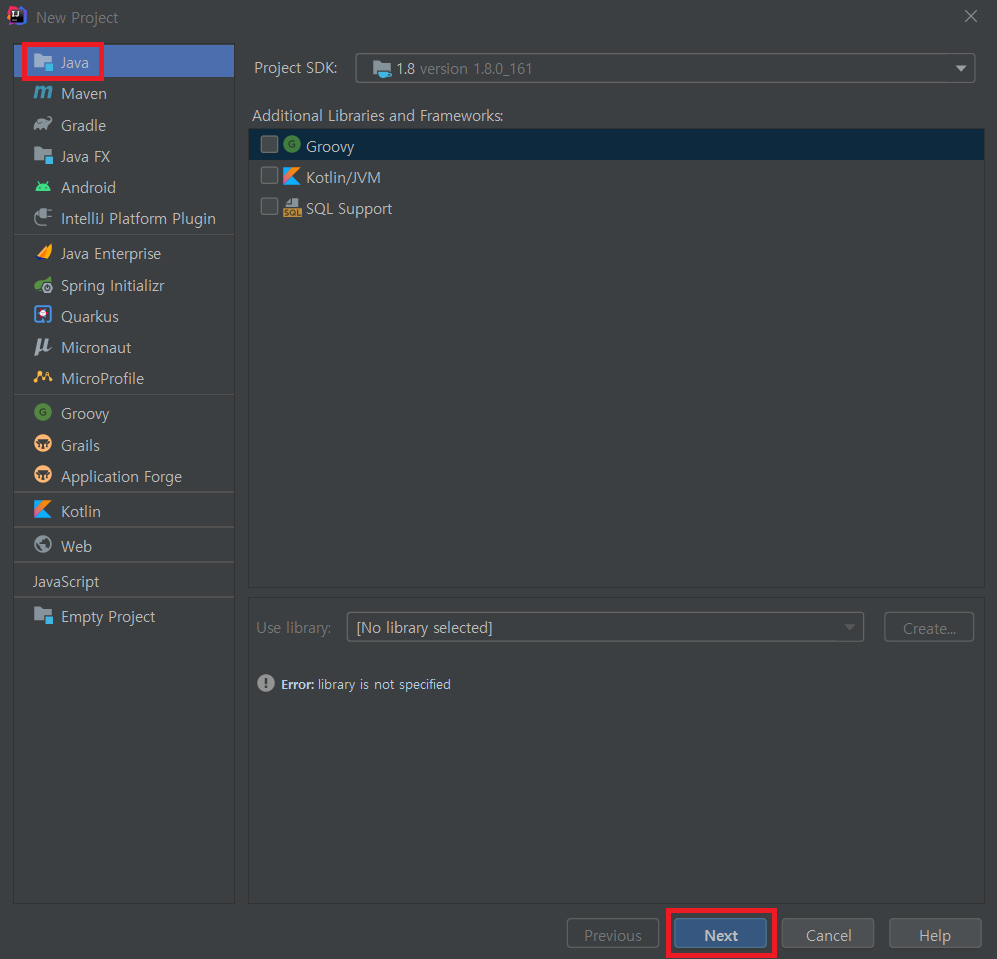Choose the Gradle elephant icon
Viewport: 997px width, 959px height.
pyautogui.click(x=43, y=124)
